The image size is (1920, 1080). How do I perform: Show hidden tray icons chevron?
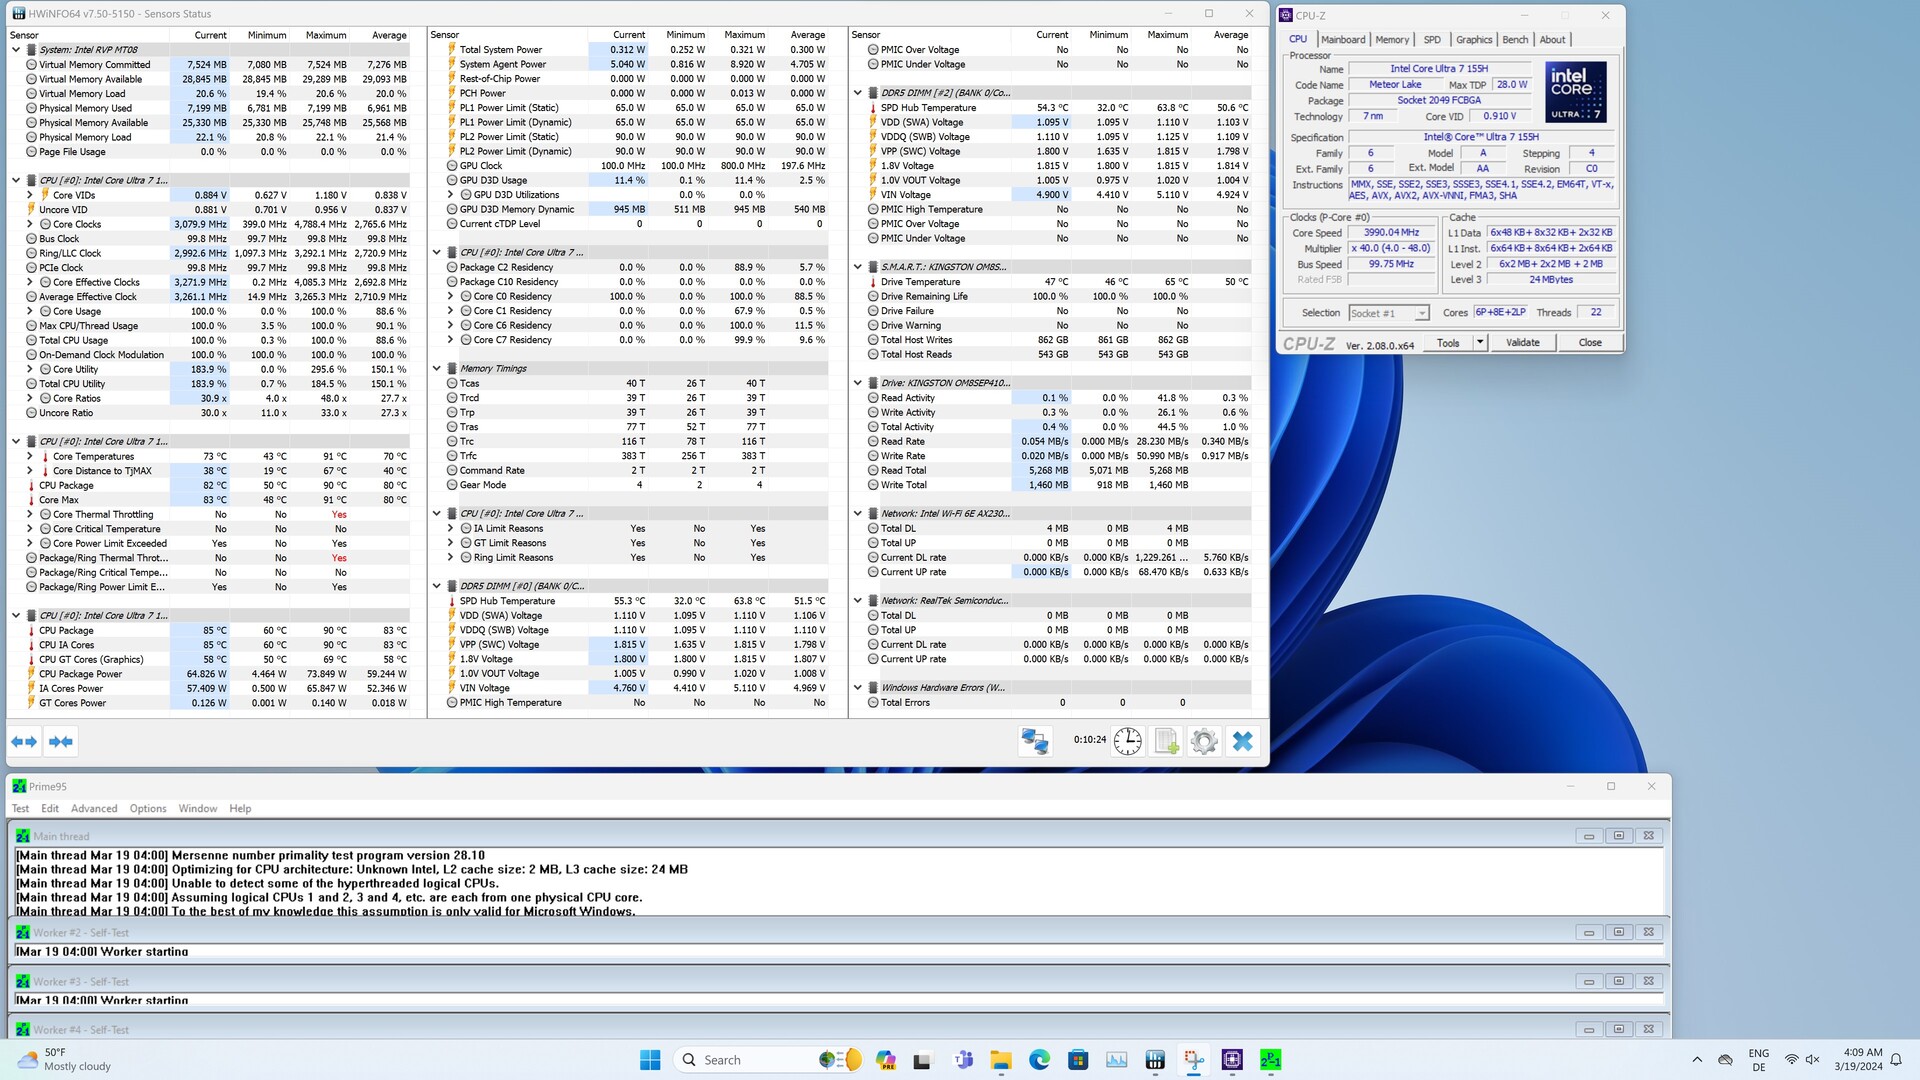[1697, 1060]
